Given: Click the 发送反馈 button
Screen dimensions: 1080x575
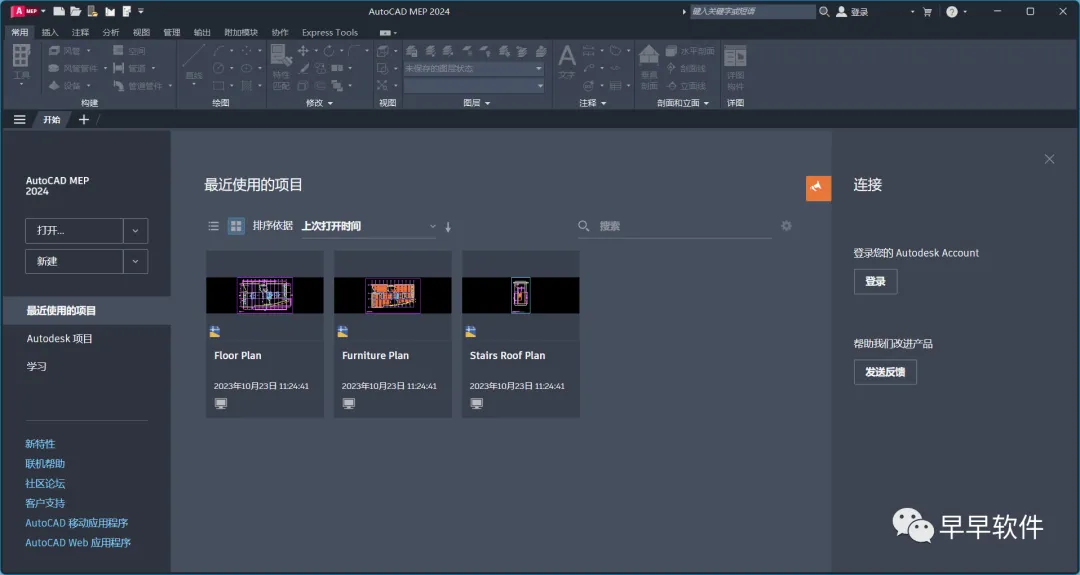Looking at the screenshot, I should [885, 372].
